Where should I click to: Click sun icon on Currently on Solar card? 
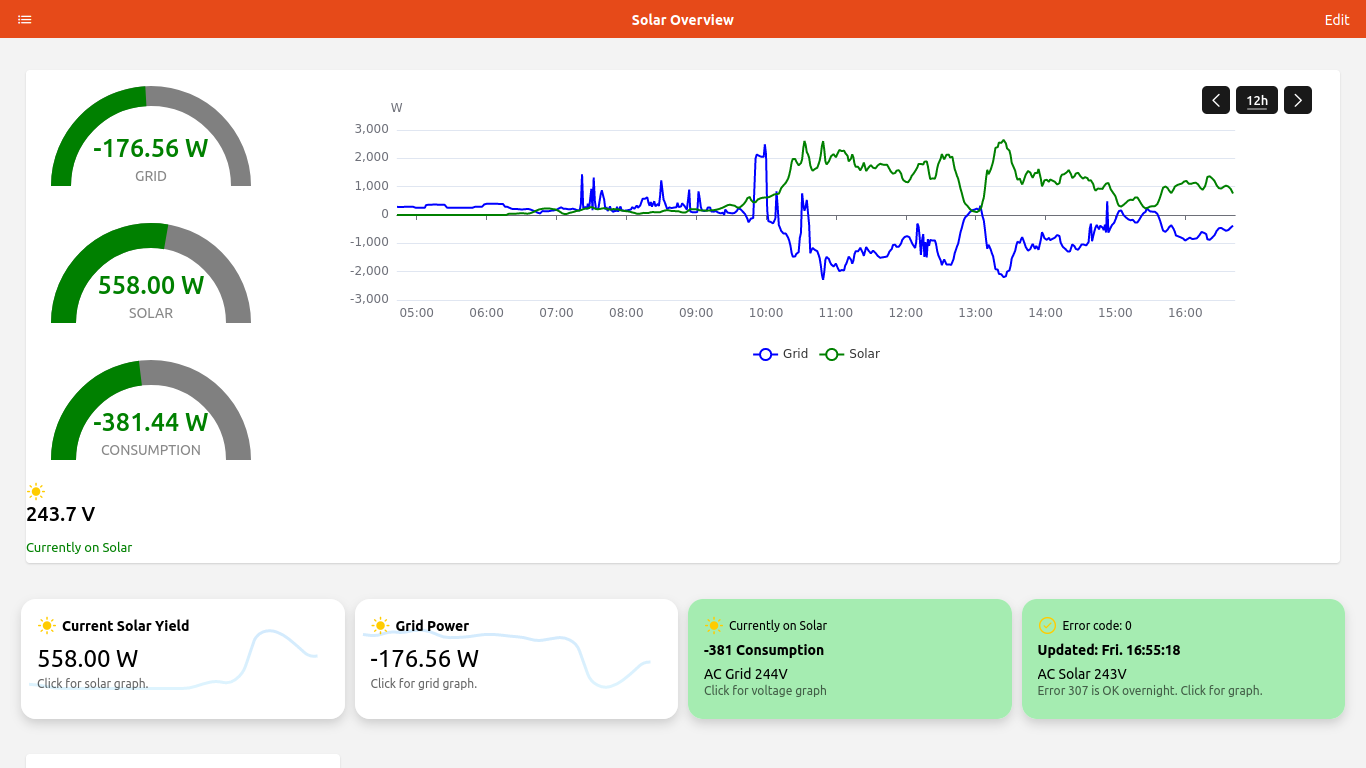click(713, 626)
